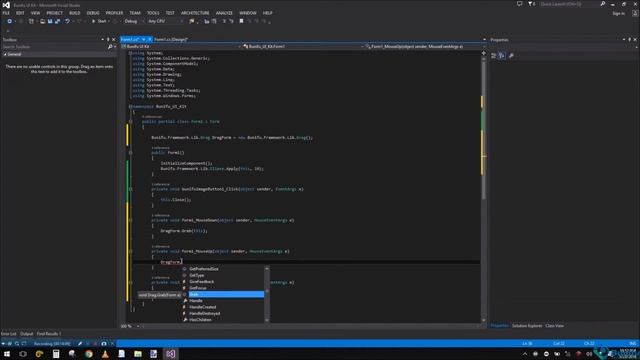Open the Properties window position dropdown arrow
640x360 pixels.
pos(624,40)
